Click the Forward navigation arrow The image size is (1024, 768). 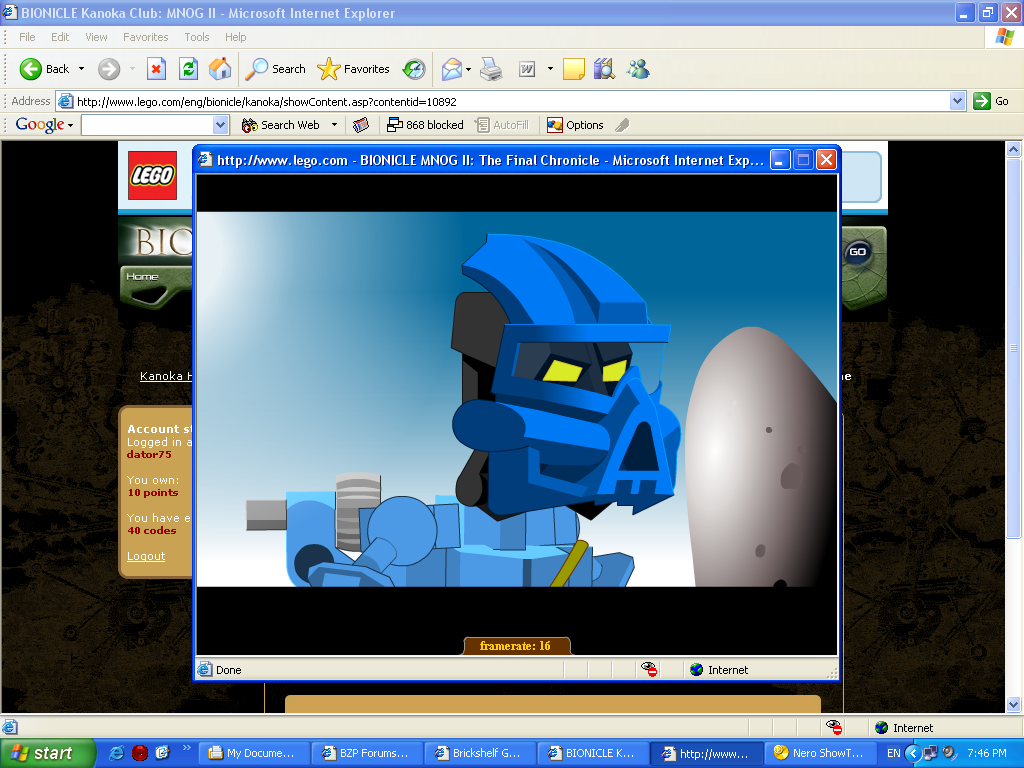109,69
